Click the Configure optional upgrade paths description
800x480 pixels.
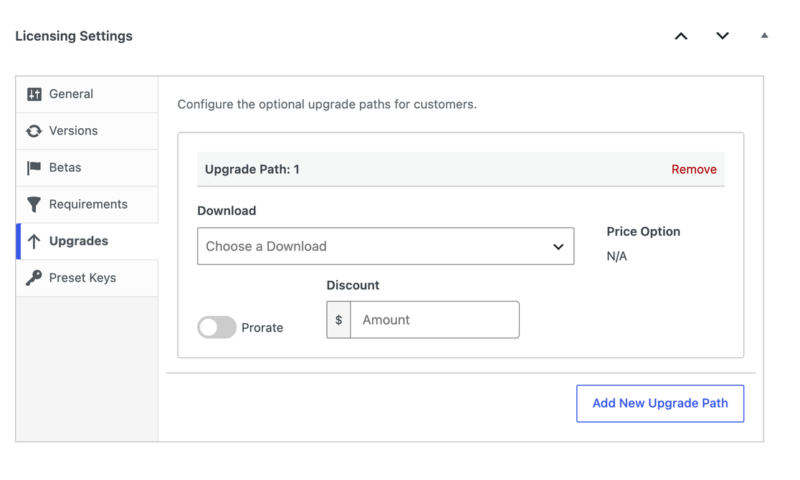[327, 105]
